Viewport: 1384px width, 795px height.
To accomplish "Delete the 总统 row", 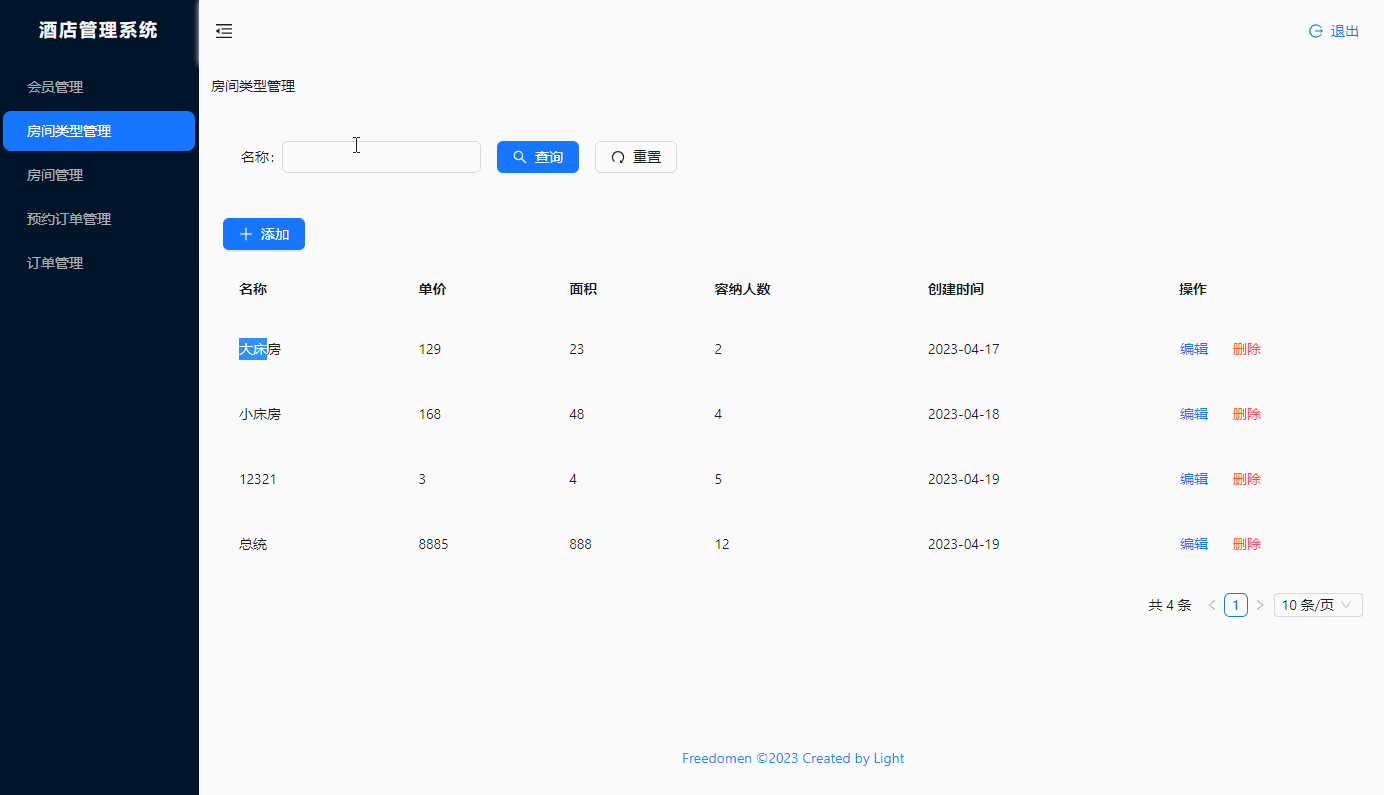I will coord(1247,544).
